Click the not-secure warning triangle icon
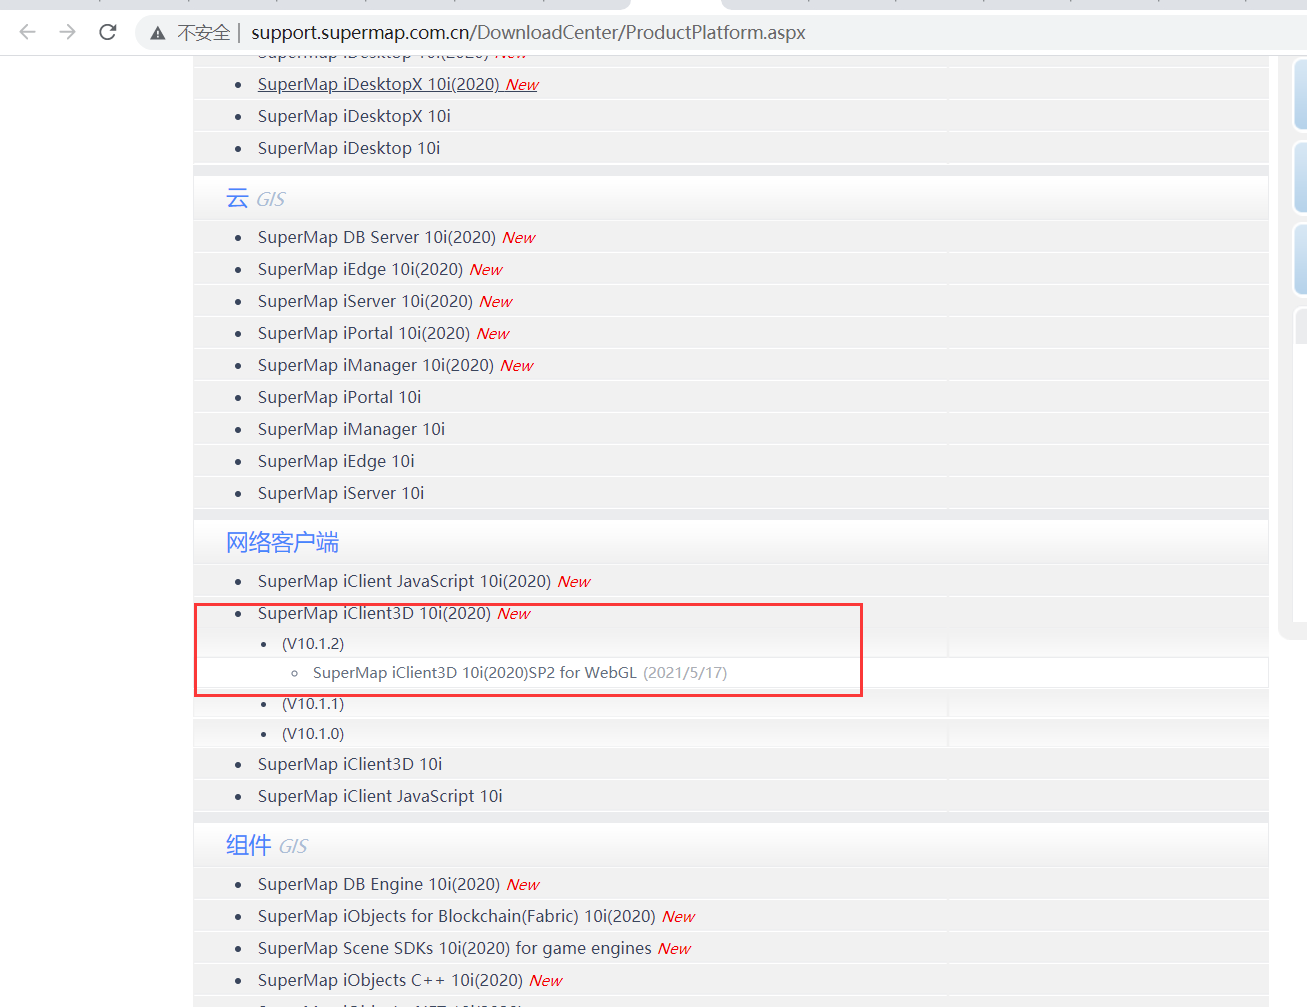 (x=158, y=33)
